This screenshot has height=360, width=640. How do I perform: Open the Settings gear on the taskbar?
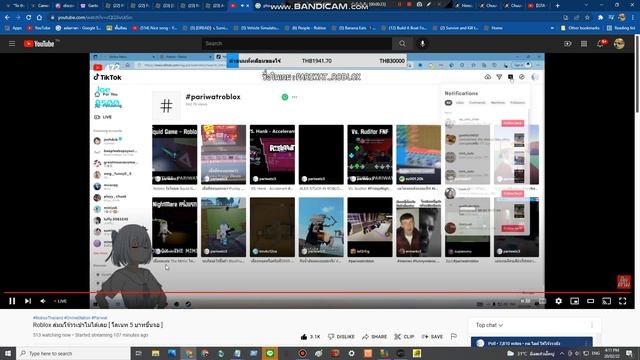pyautogui.click(x=351, y=353)
